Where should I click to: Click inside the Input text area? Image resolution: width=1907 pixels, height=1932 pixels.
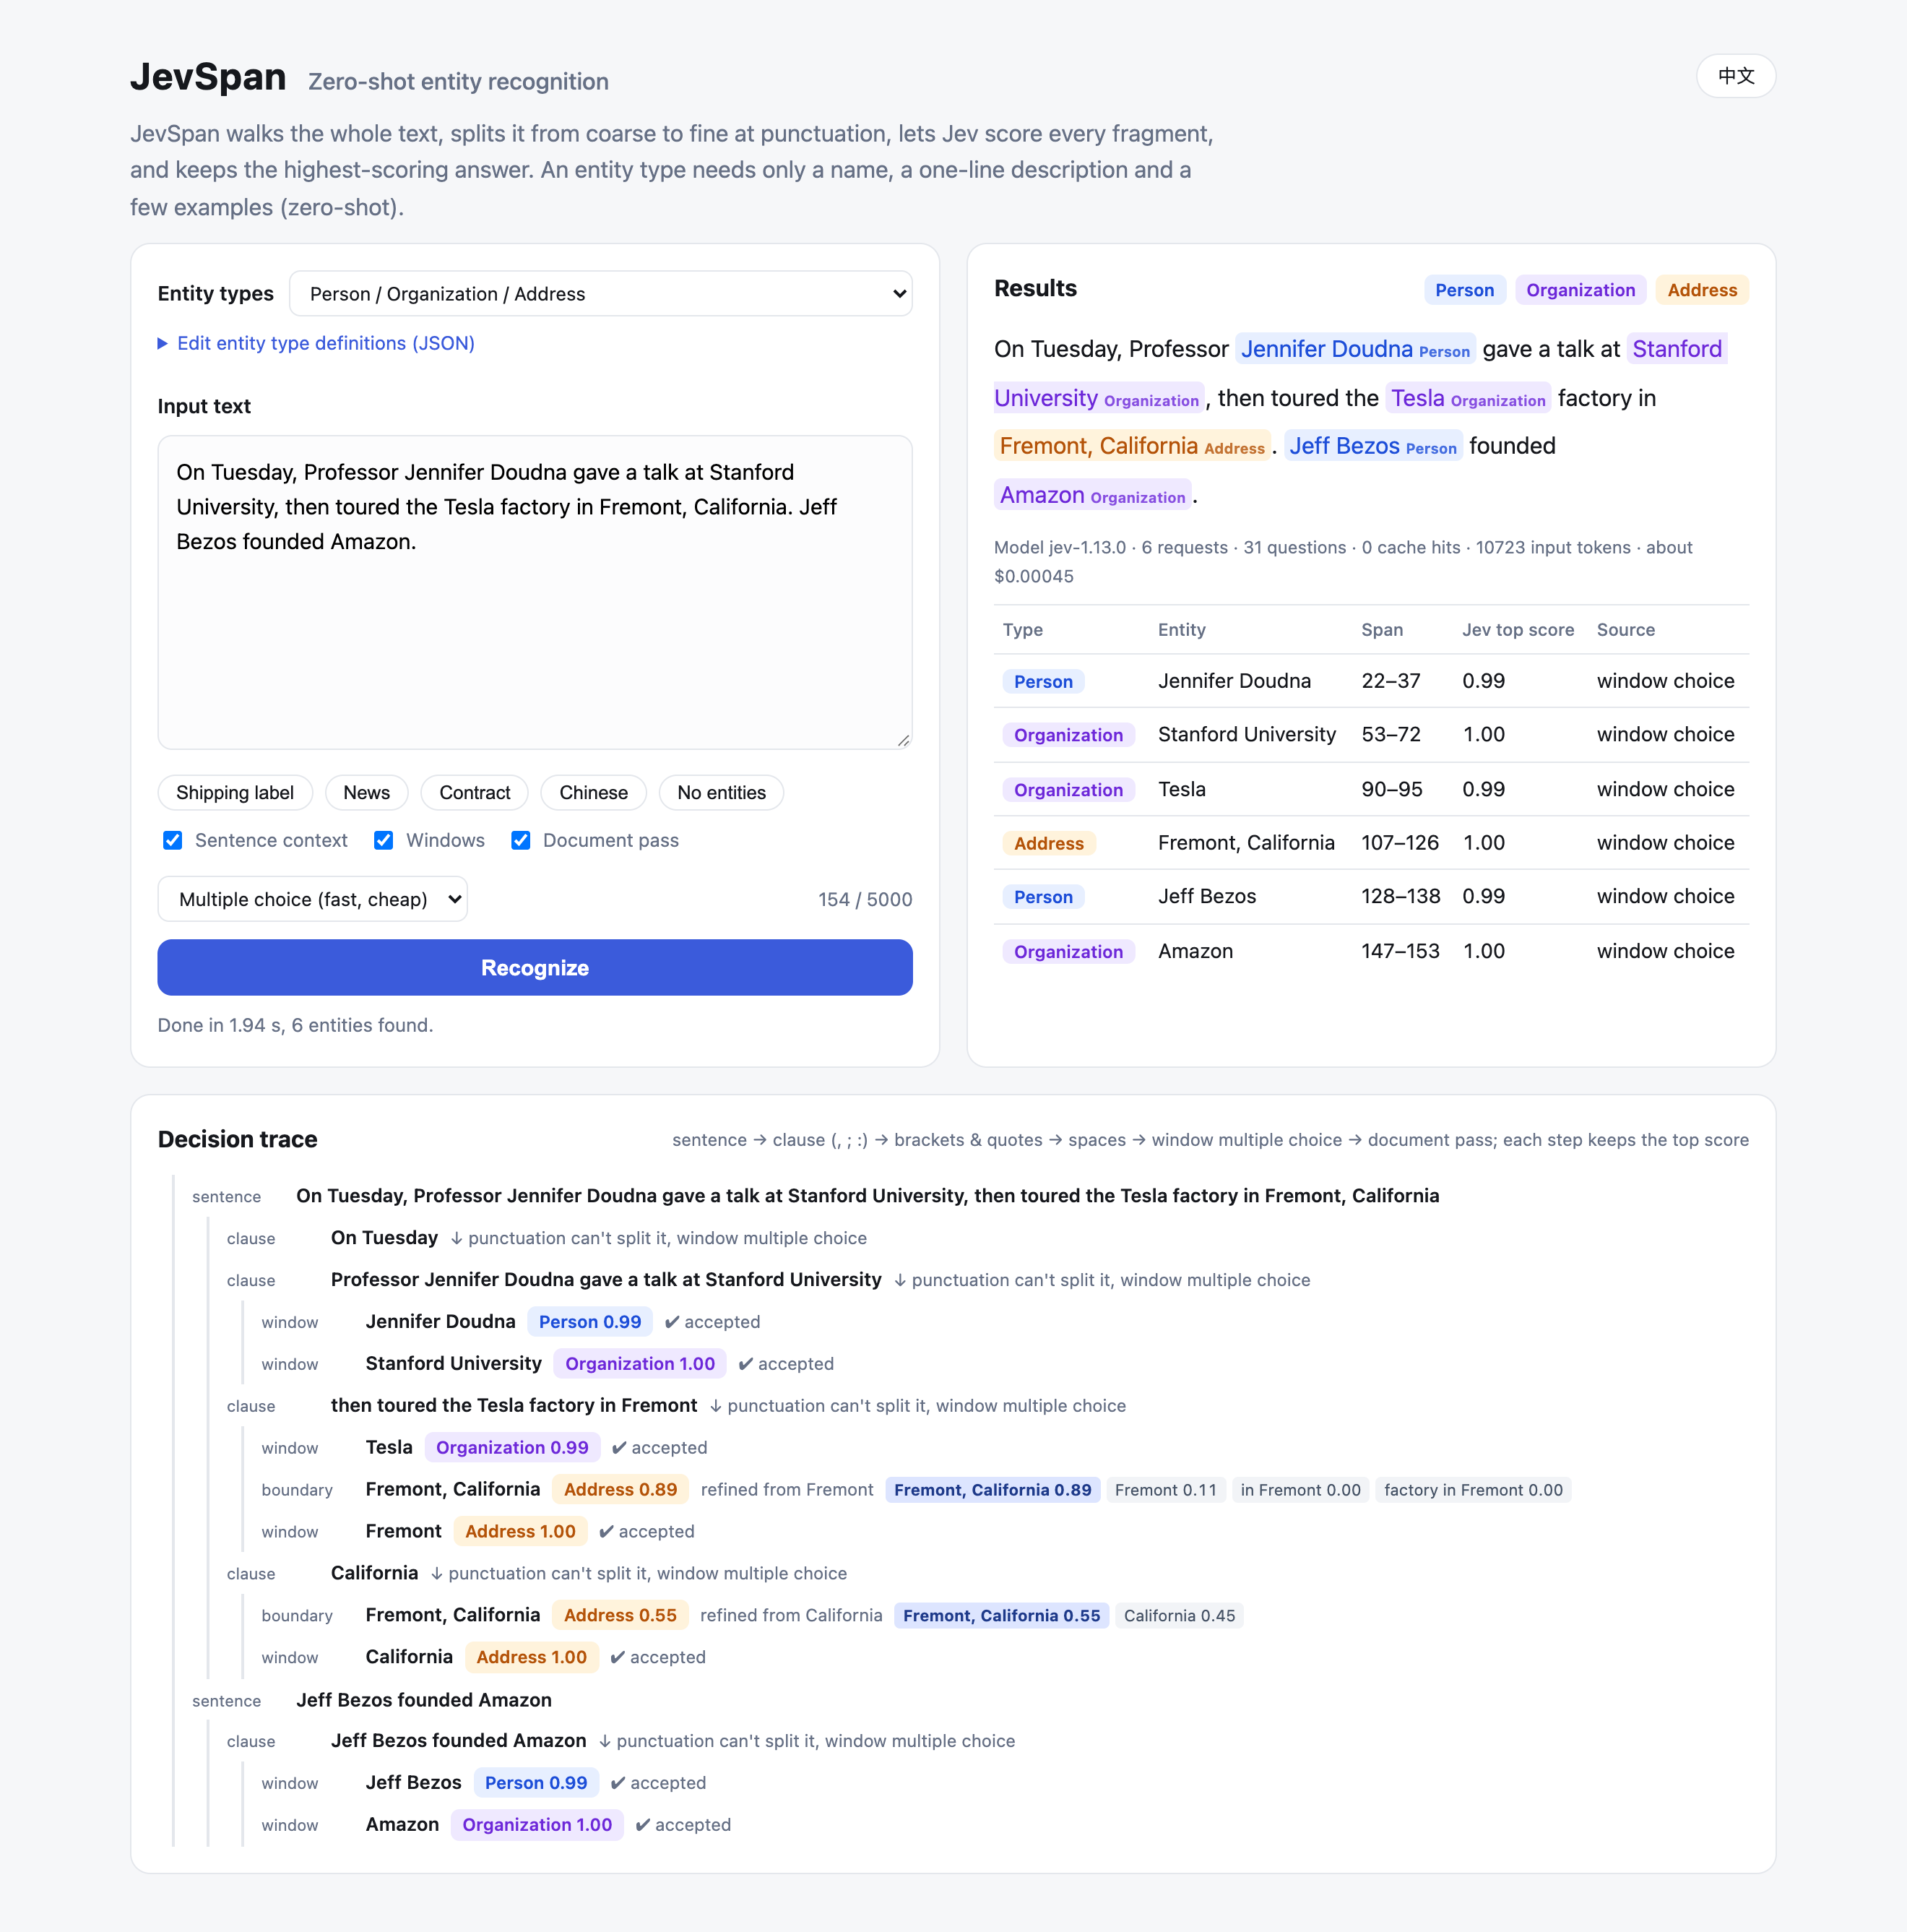click(535, 592)
